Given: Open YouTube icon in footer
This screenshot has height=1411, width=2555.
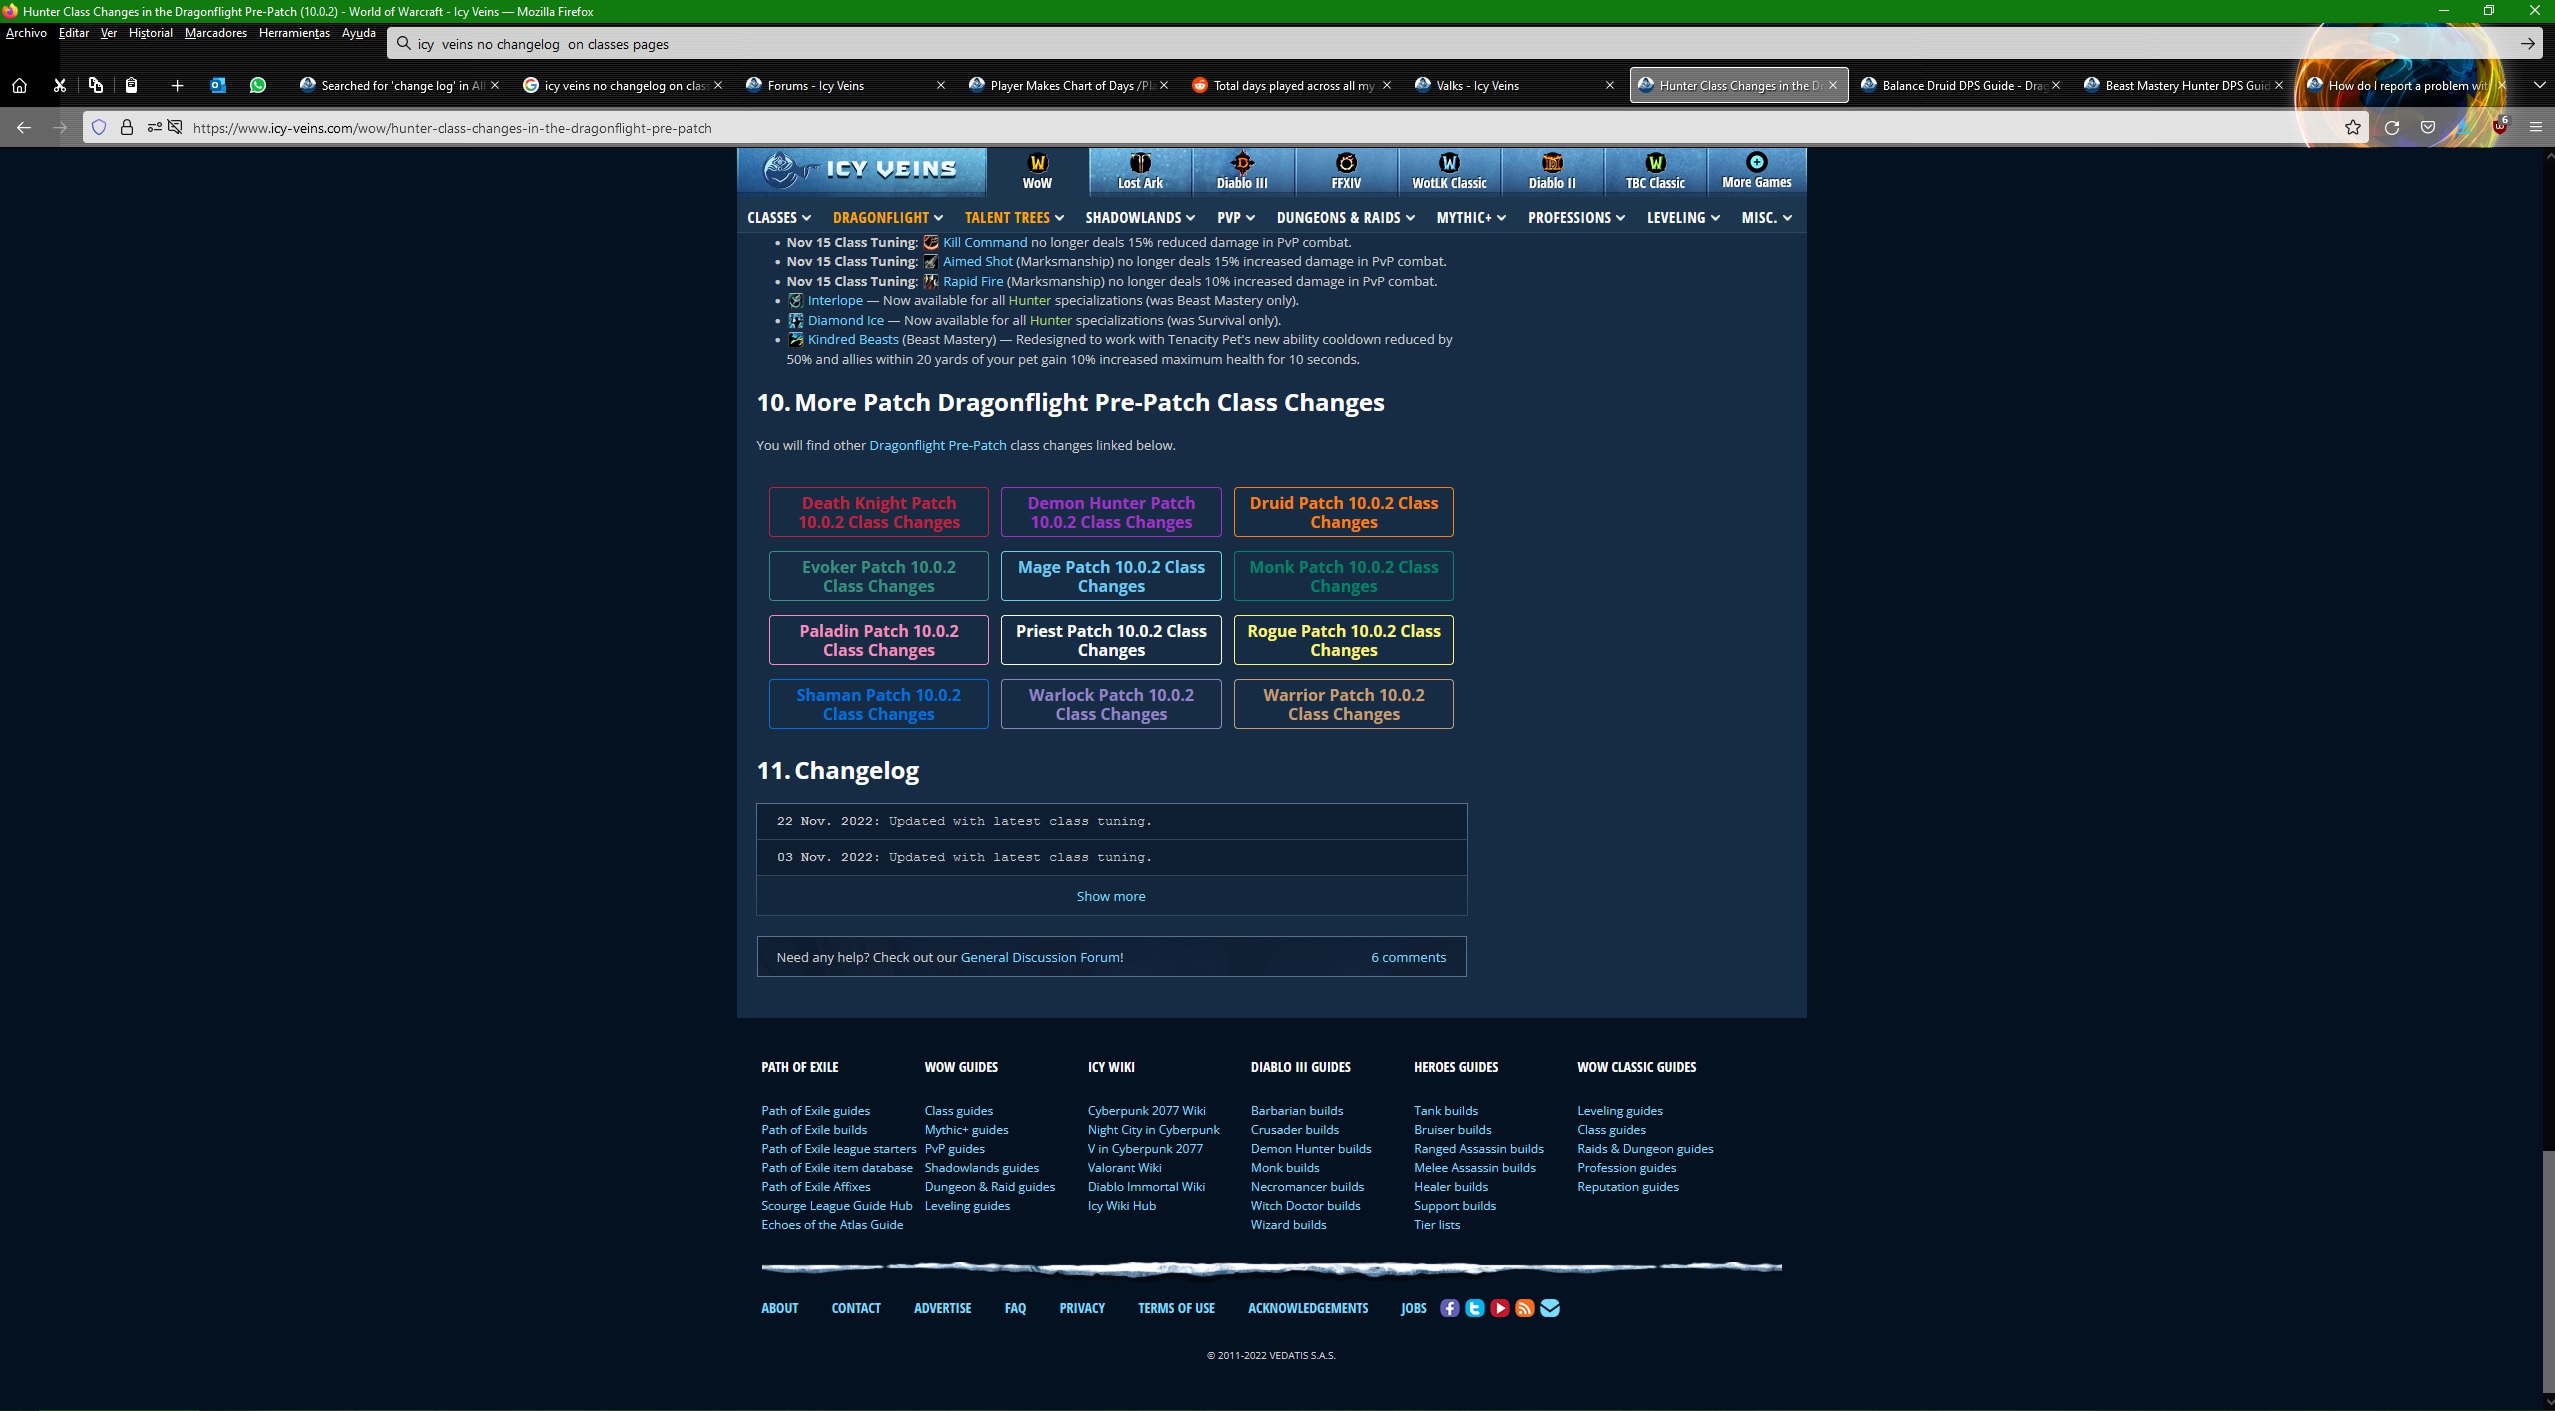Looking at the screenshot, I should (x=1500, y=1308).
